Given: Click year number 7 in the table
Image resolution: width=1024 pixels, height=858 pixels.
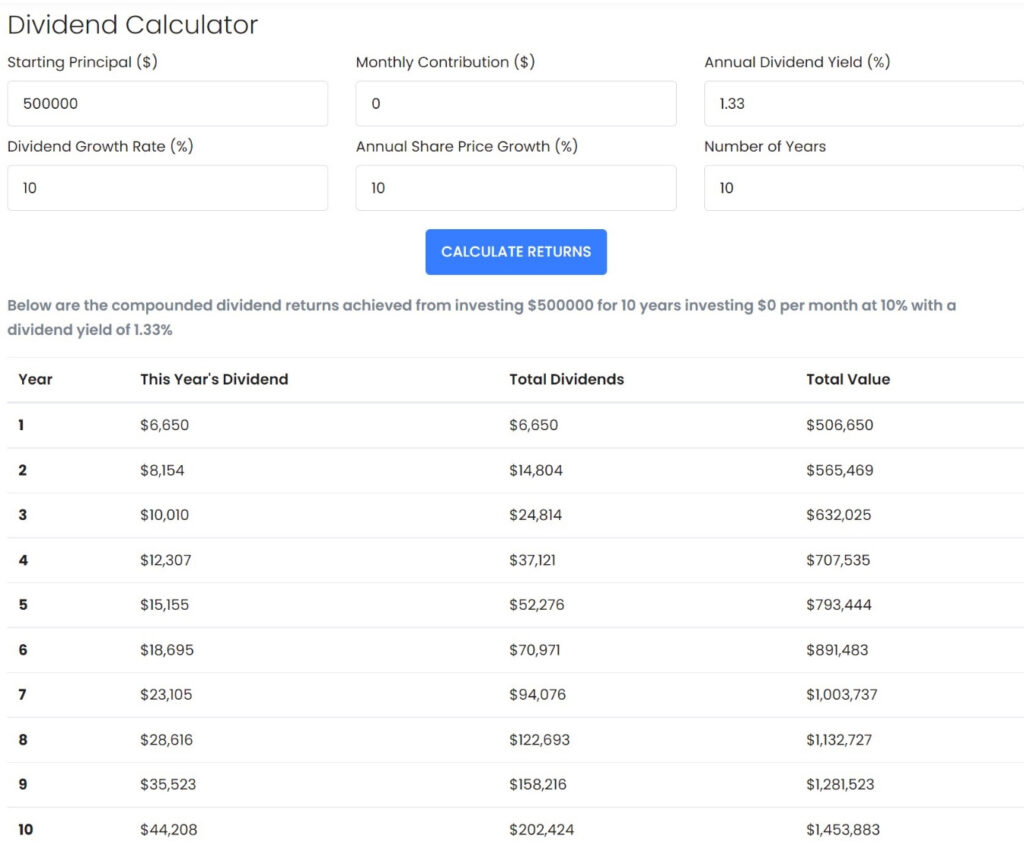Looking at the screenshot, I should point(23,694).
